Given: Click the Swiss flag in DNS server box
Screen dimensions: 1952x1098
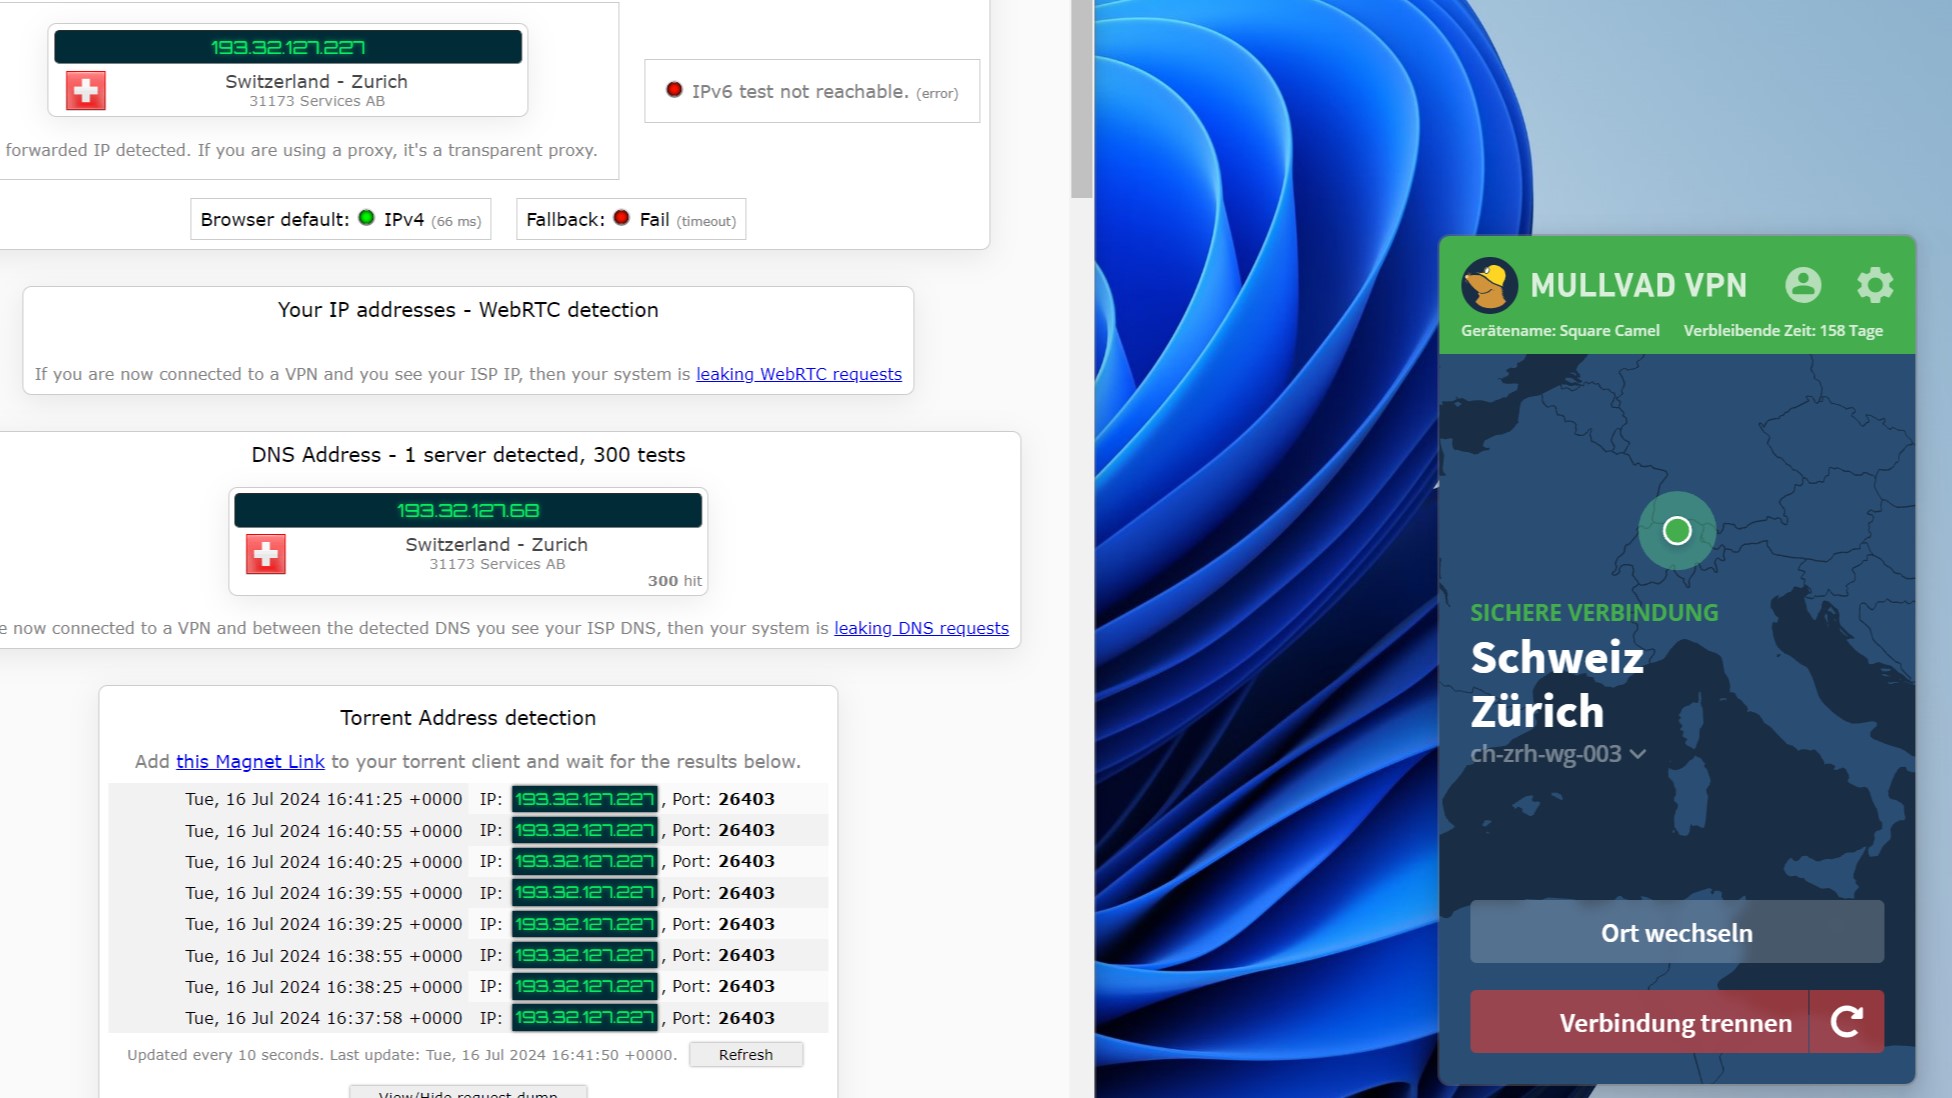Looking at the screenshot, I should pyautogui.click(x=266, y=554).
